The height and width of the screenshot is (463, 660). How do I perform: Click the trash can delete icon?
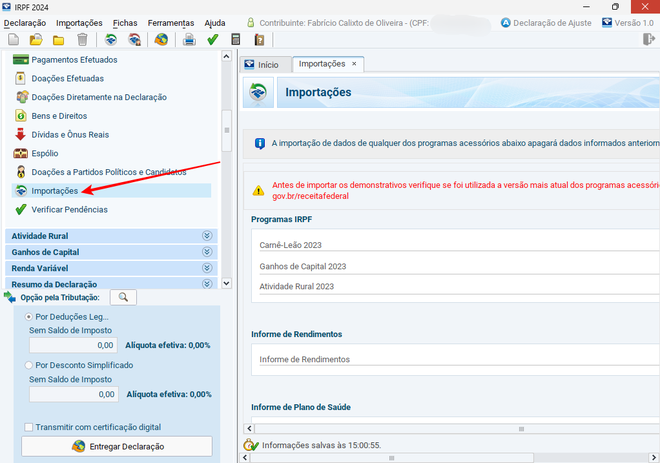[x=82, y=40]
